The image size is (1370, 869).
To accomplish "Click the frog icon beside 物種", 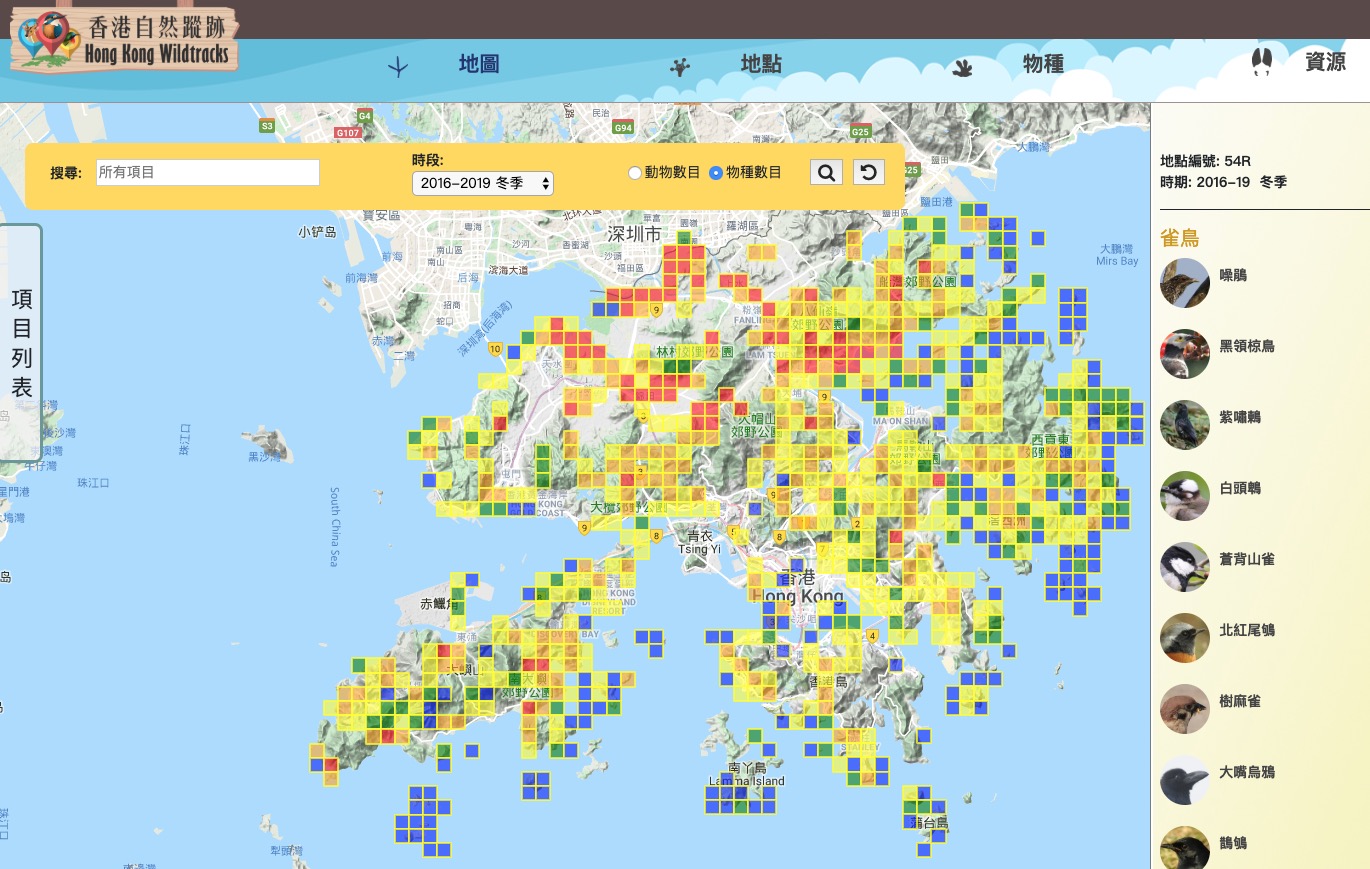I will [963, 69].
